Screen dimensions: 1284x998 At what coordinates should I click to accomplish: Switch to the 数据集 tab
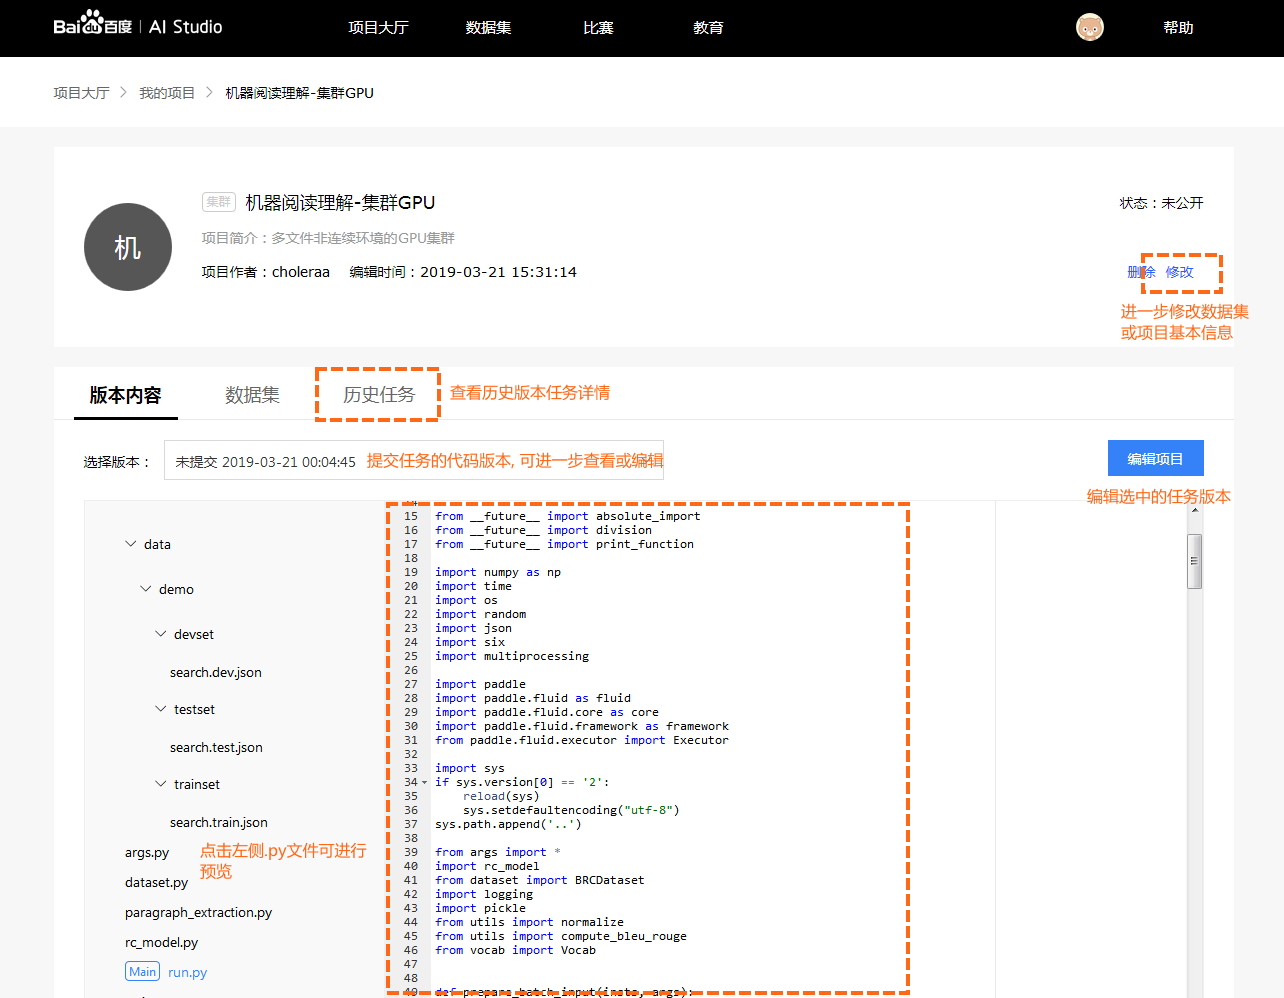pyautogui.click(x=252, y=395)
